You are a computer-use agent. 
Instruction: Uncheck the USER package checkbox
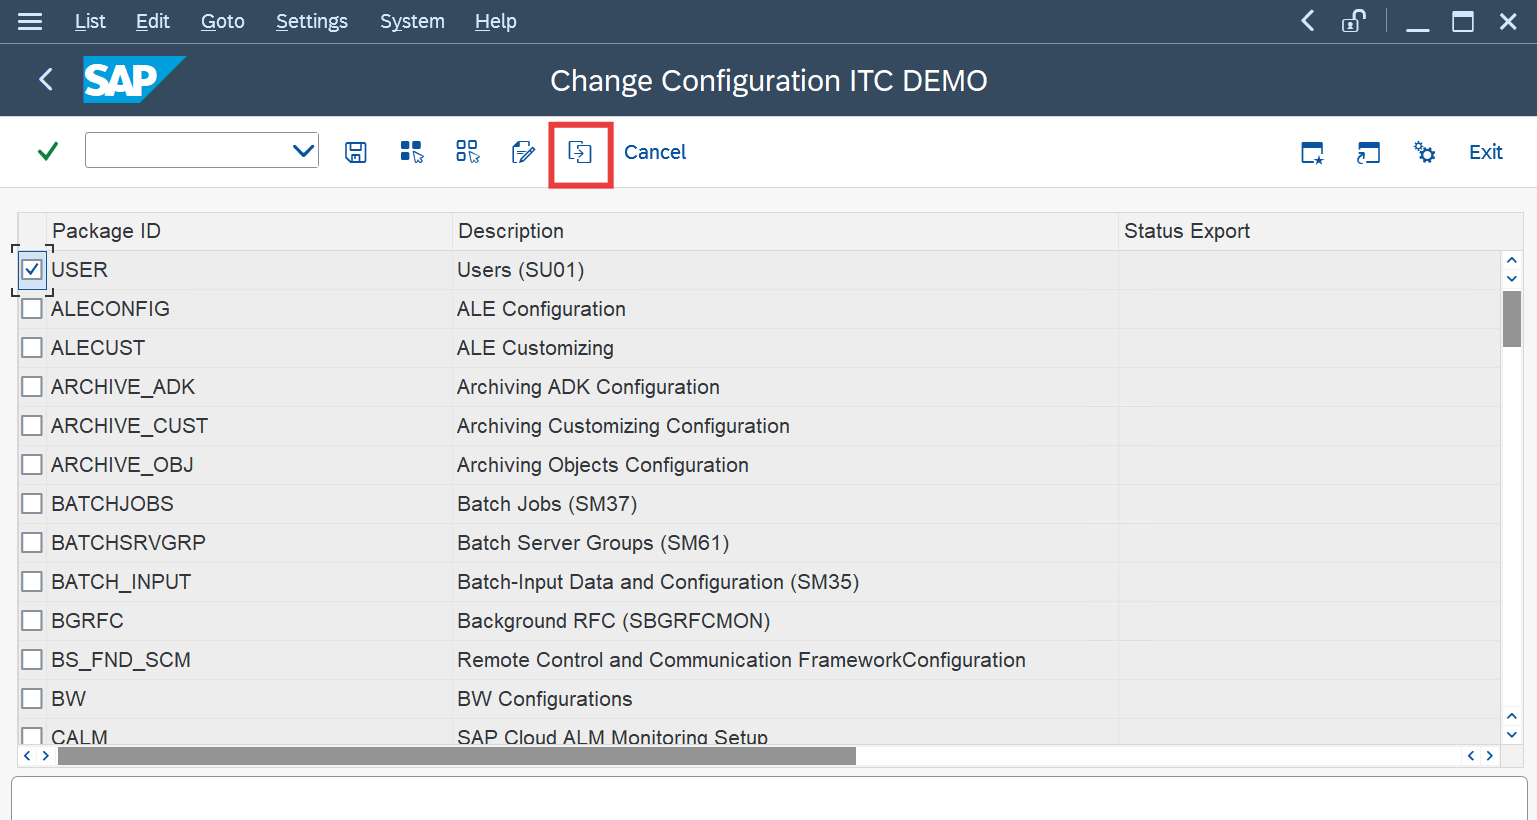(x=32, y=270)
